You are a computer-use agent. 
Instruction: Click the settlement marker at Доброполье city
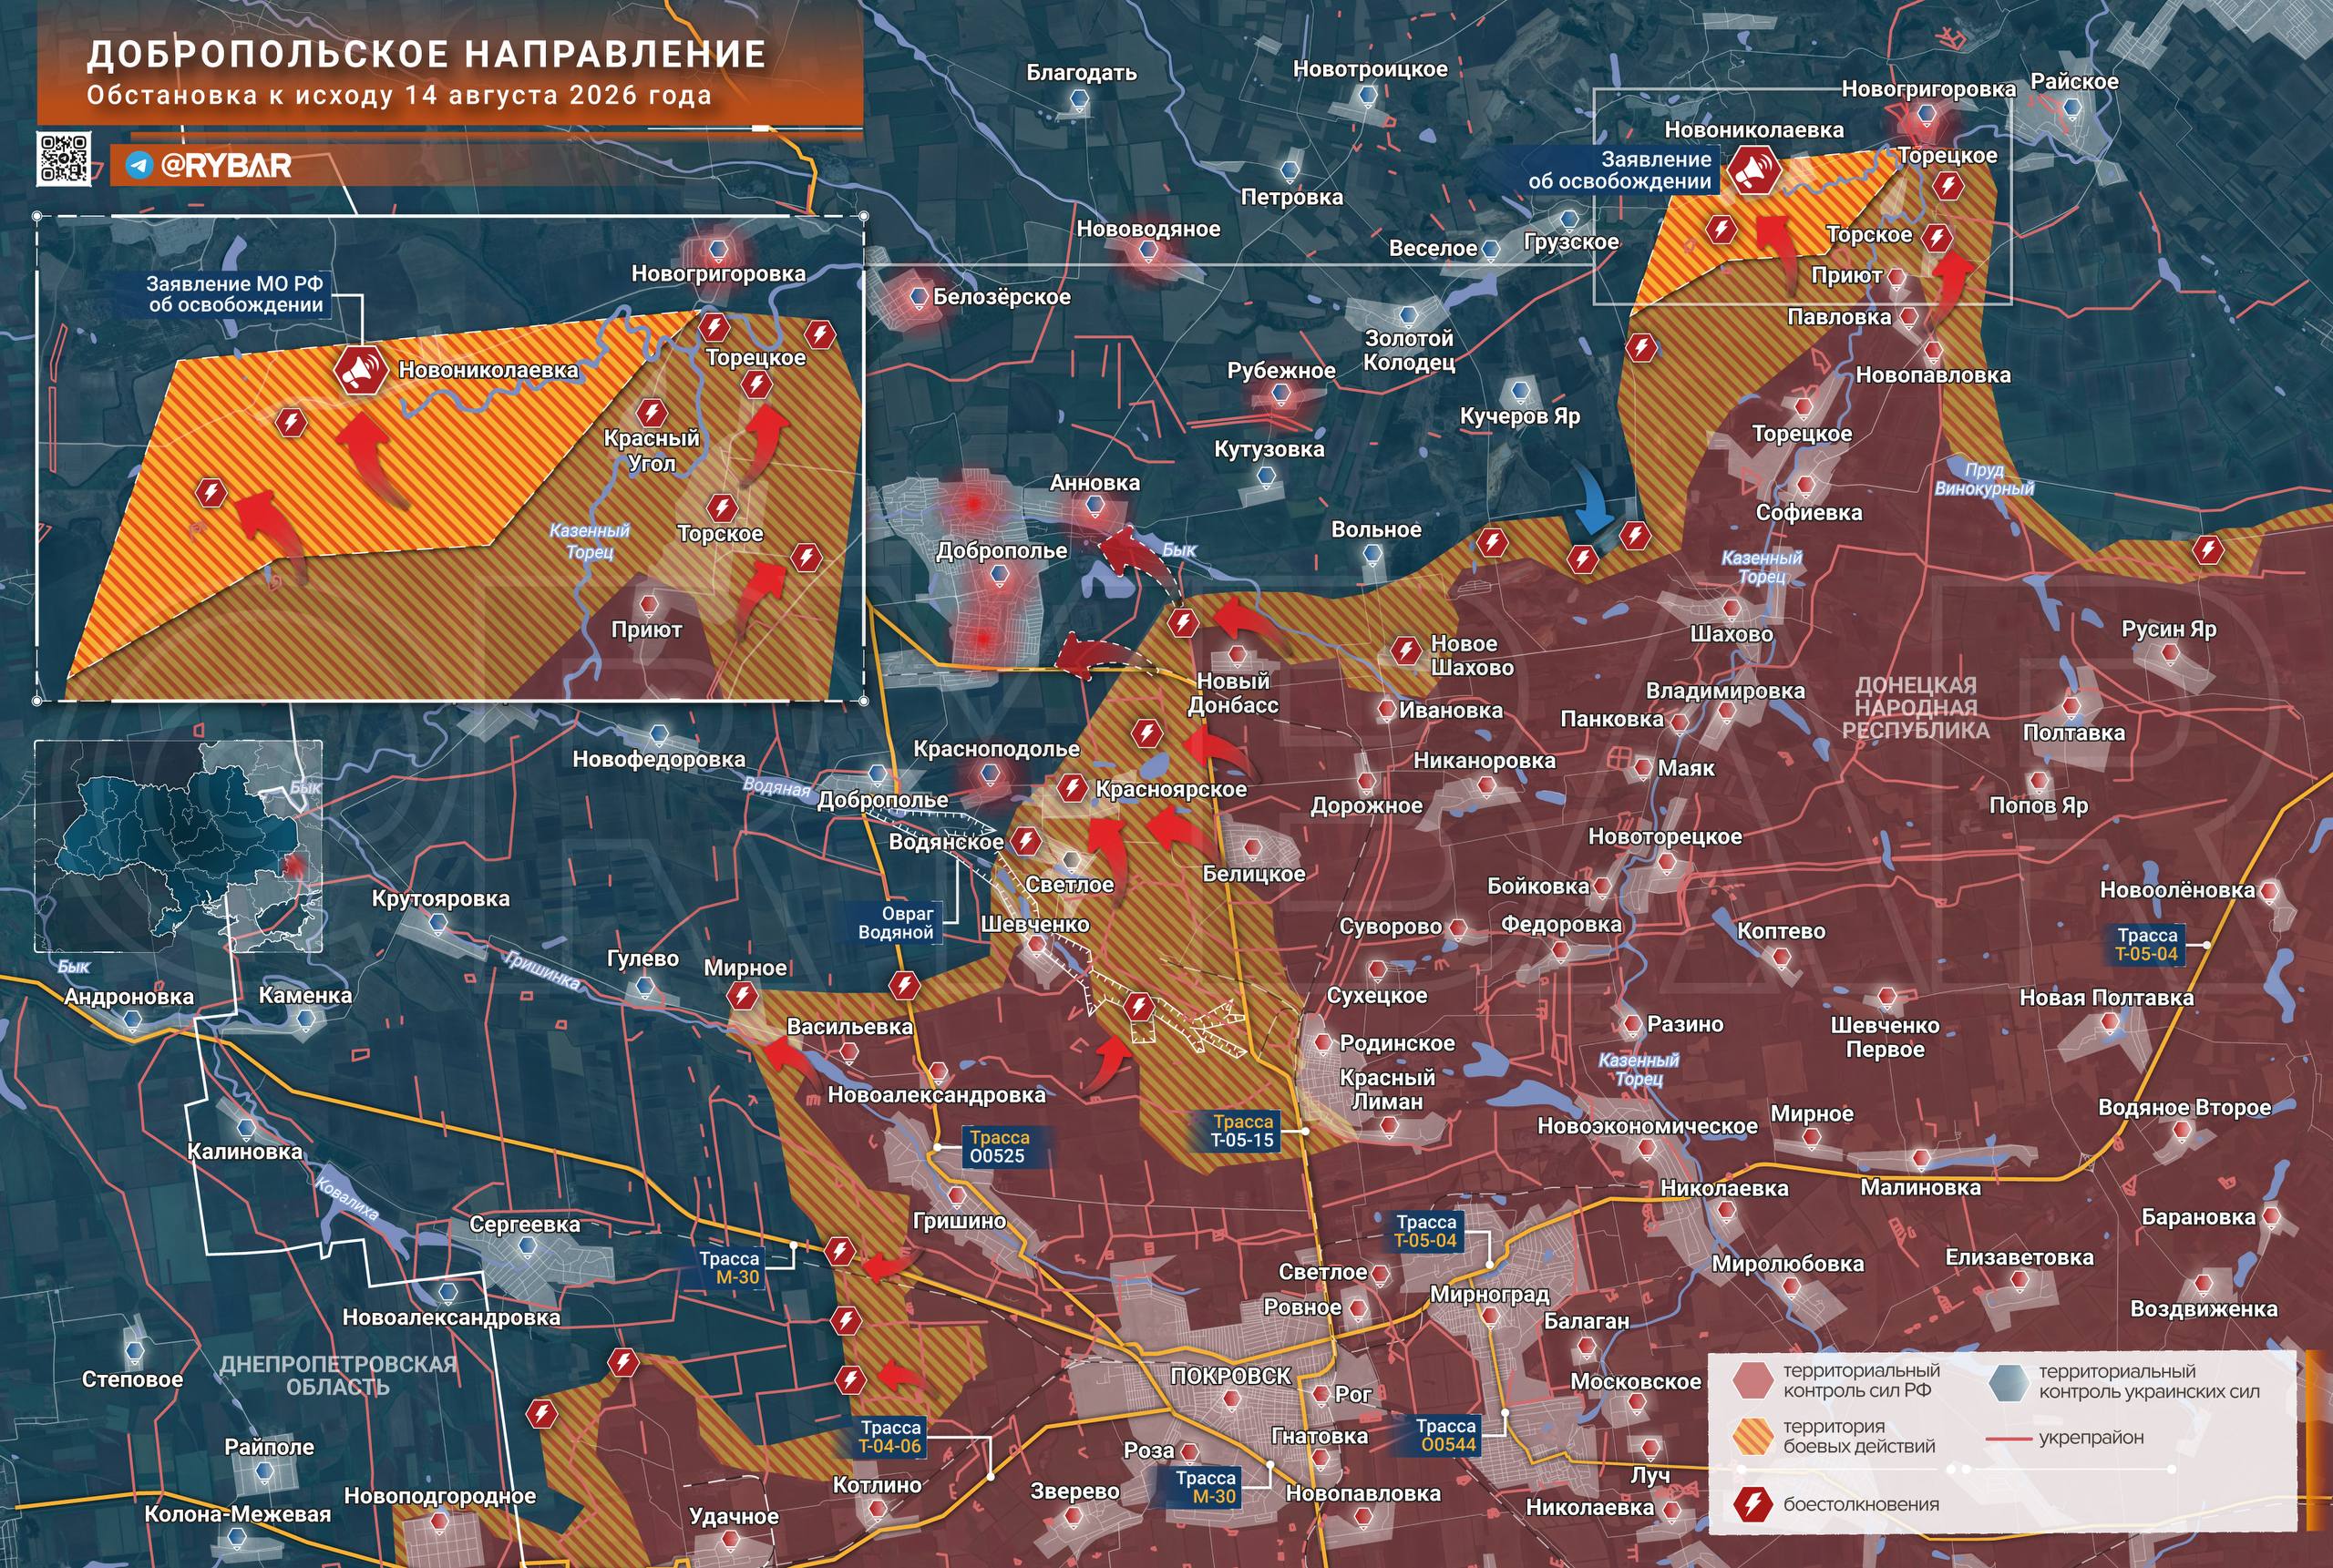point(999,577)
